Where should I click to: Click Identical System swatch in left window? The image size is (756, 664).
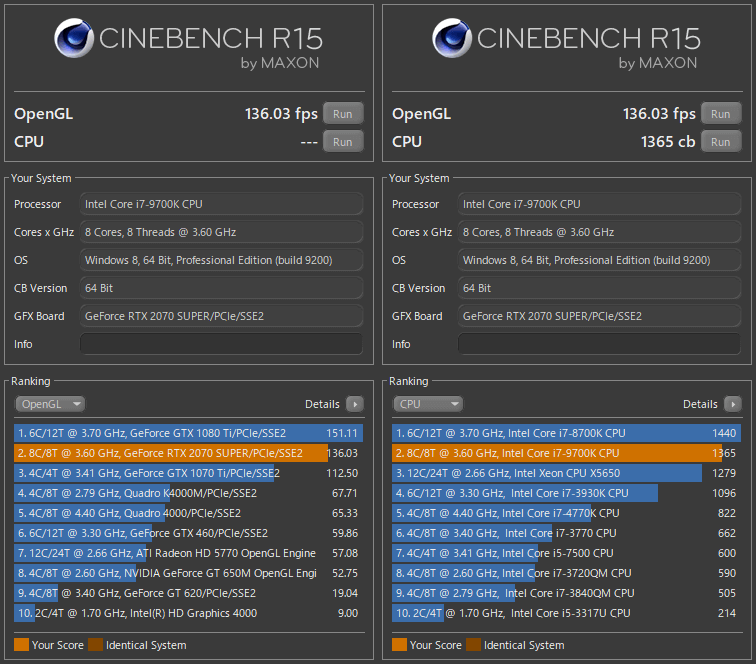95,645
